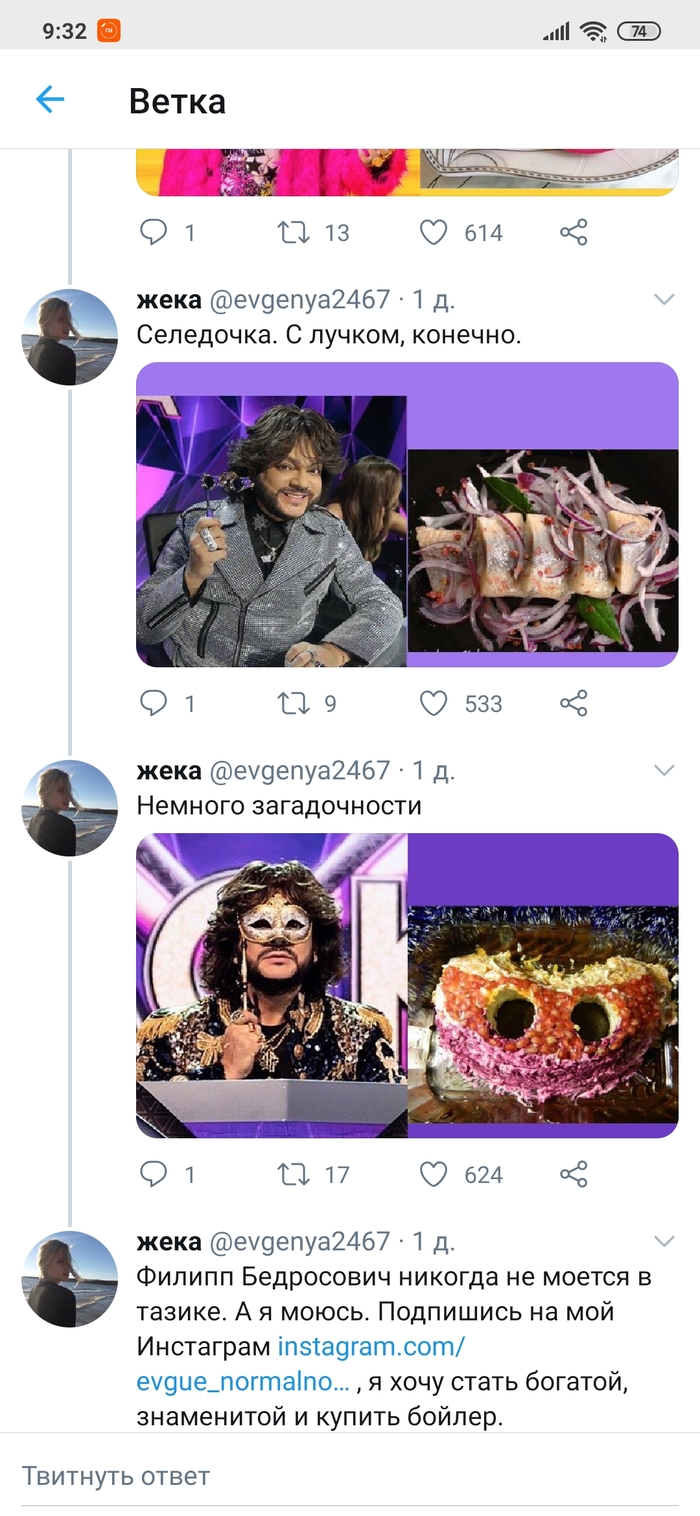The width and height of the screenshot is (700, 1516).
Task: Expand menu chevron on Немного загадочности tweet
Action: coord(664,770)
